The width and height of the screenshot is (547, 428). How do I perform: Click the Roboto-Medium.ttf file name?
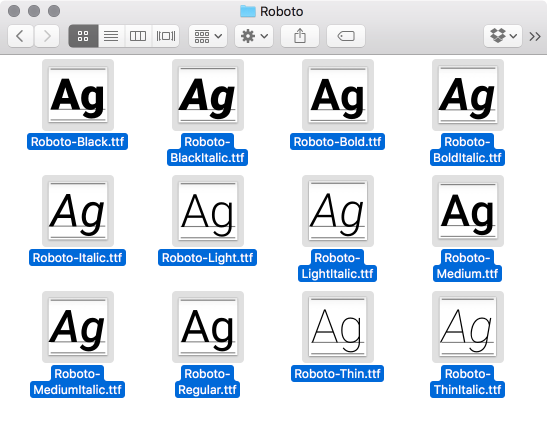click(467, 265)
